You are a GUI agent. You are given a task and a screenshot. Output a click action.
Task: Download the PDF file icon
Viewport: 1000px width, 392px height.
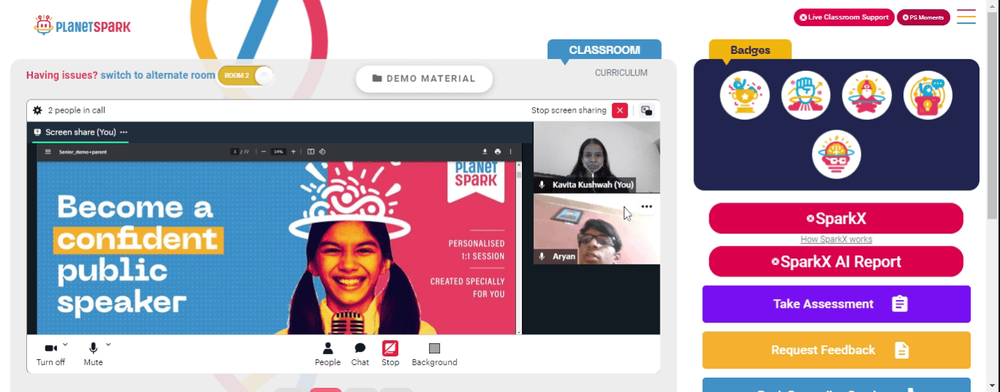point(485,152)
